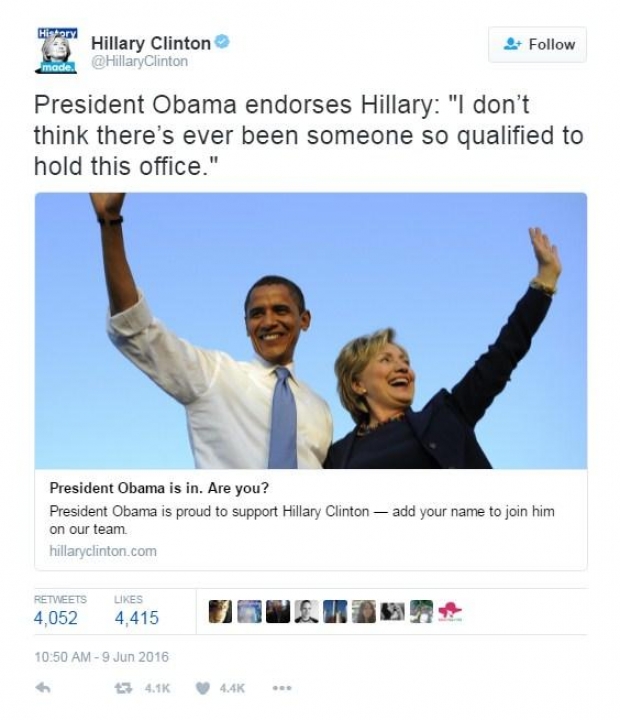Like the tweet via heart icon
Image resolution: width=620 pixels, height=720 pixels.
point(203,688)
